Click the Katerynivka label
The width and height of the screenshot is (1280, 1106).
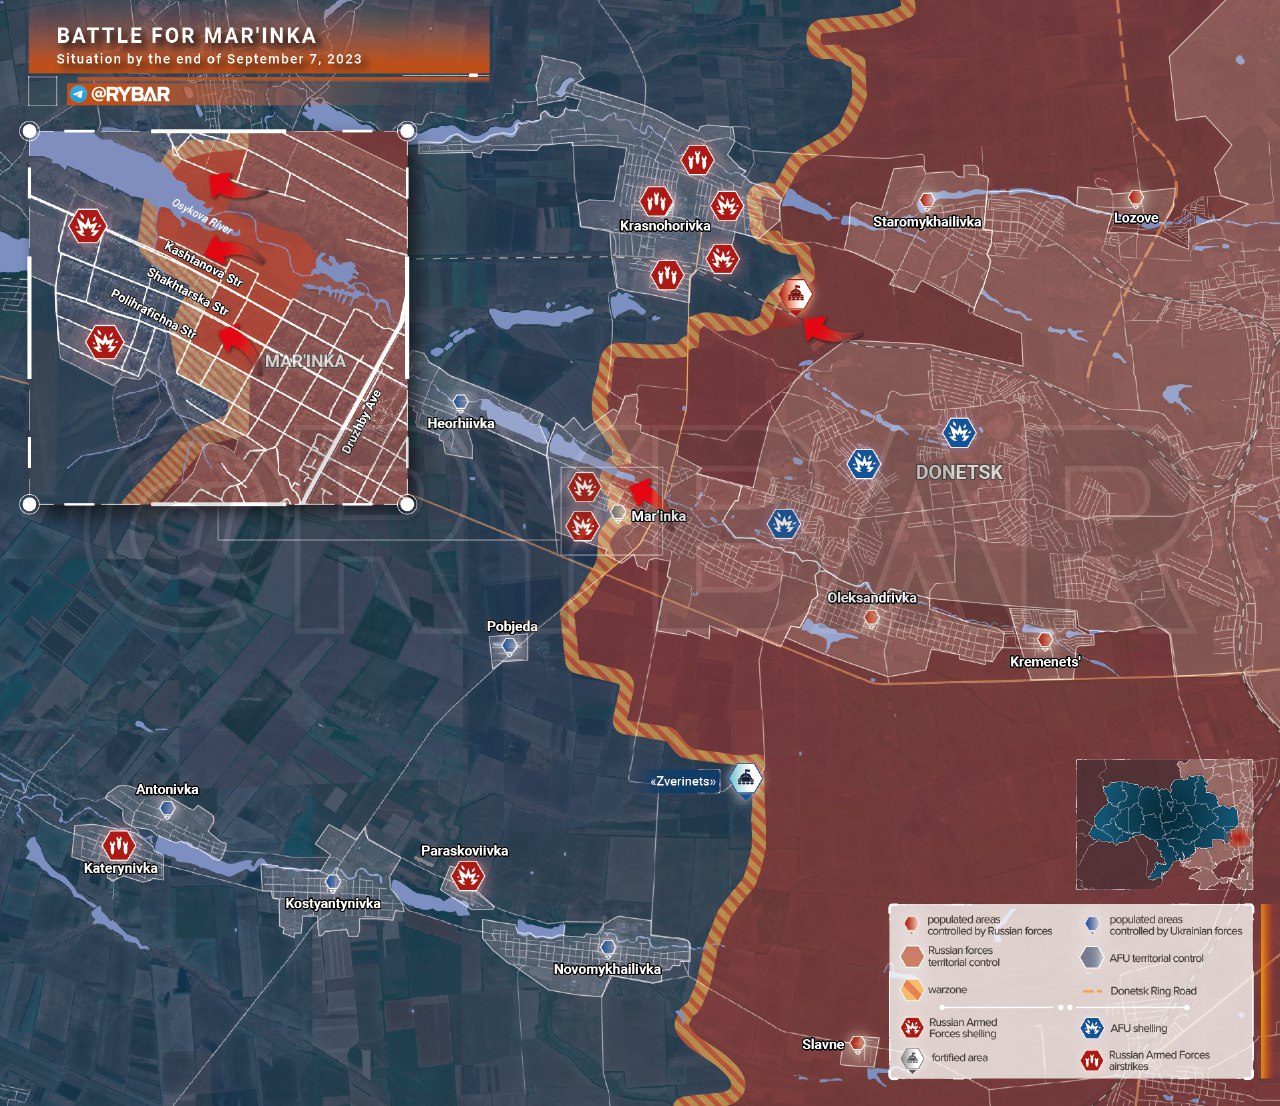coord(120,868)
